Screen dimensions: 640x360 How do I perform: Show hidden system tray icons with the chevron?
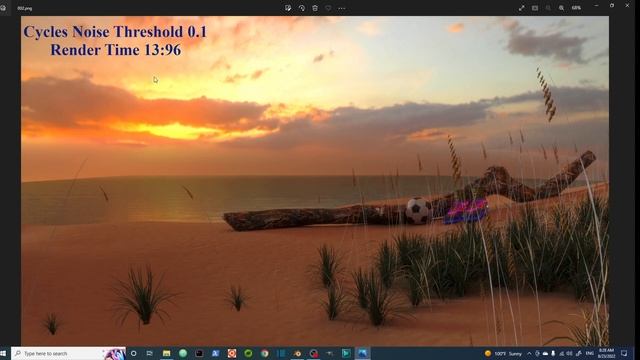[x=529, y=353]
